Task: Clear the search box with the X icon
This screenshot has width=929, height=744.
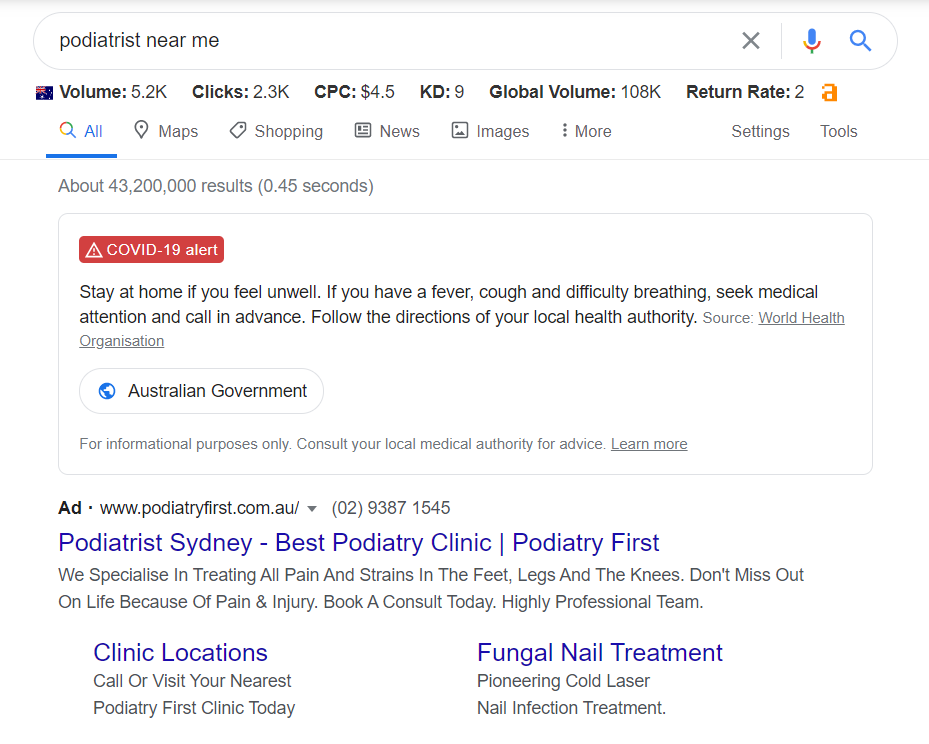Action: (x=750, y=41)
